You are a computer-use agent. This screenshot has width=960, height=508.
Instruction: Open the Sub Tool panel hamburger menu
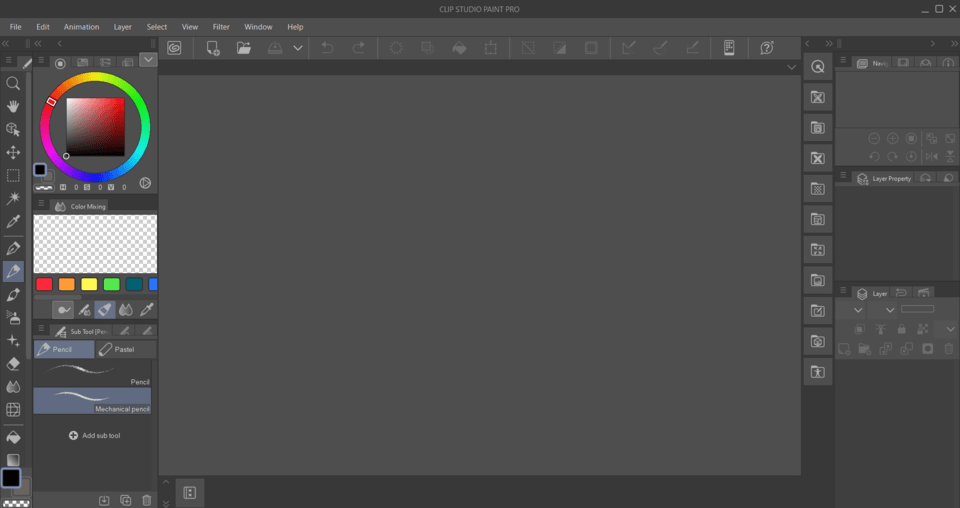pos(41,329)
